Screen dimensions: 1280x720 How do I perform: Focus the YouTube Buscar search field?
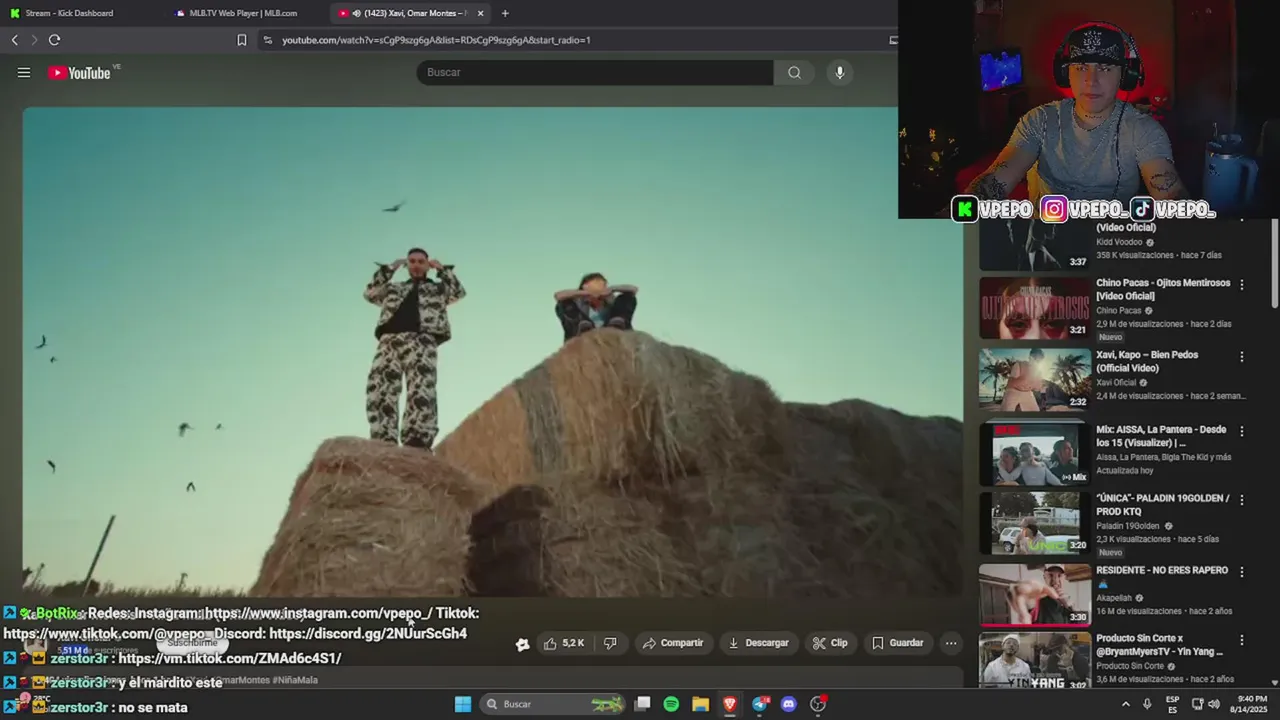595,72
